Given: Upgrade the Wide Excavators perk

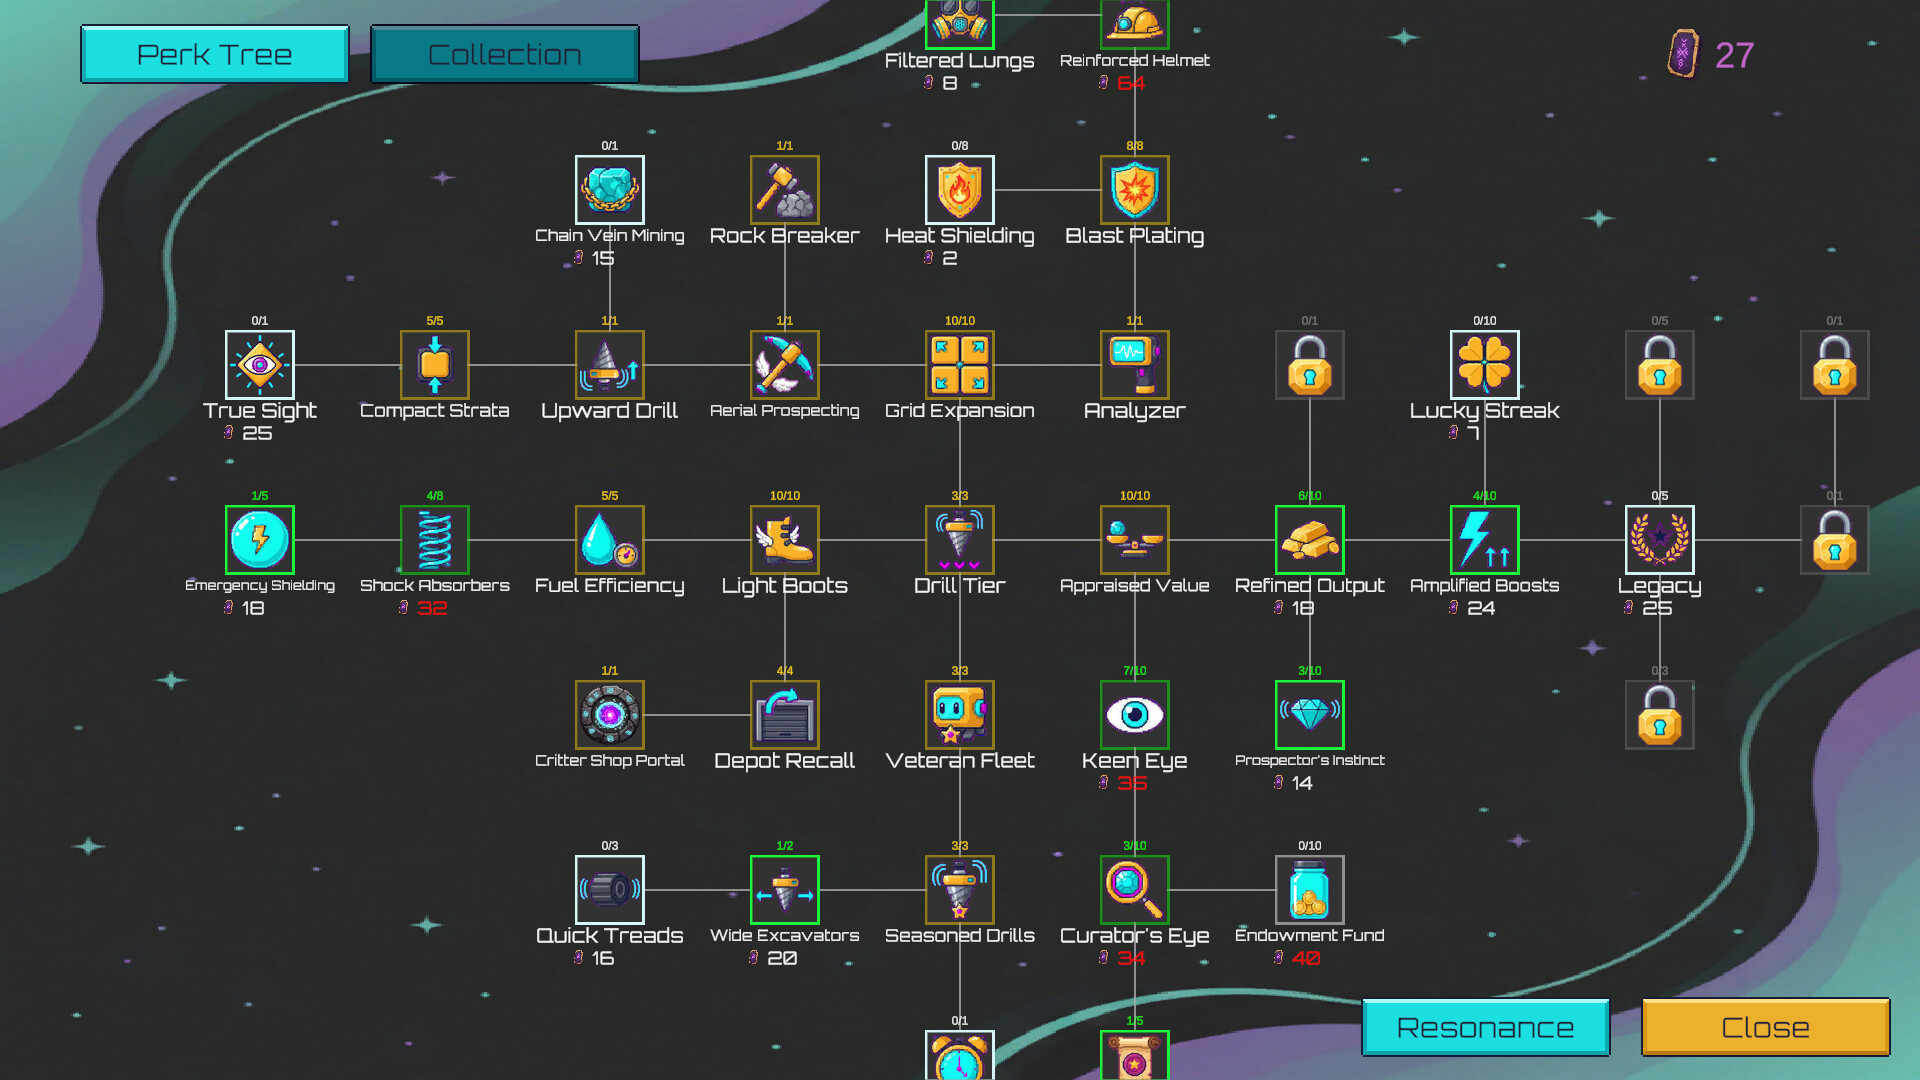Looking at the screenshot, I should [785, 890].
